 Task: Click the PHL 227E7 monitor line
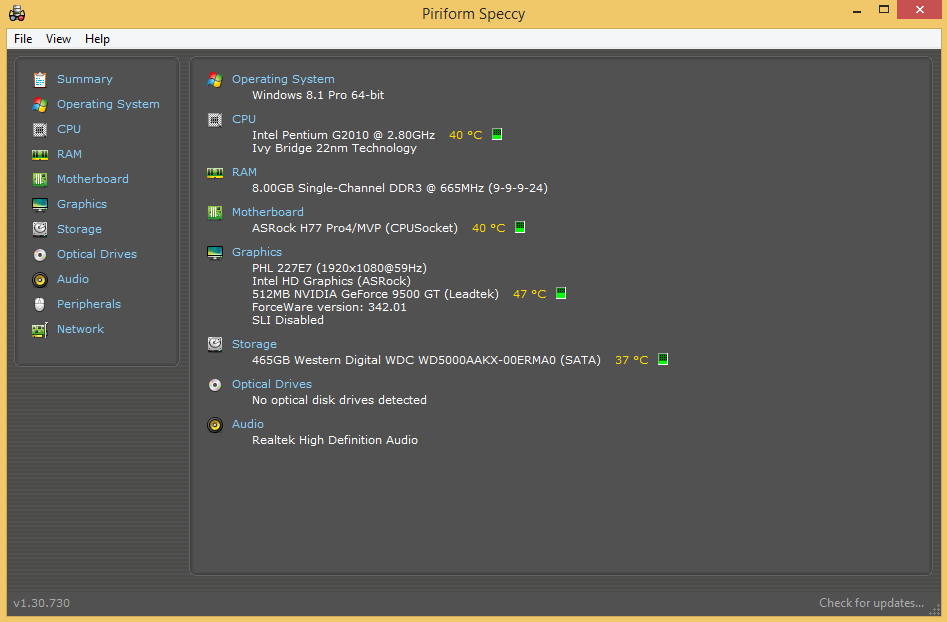click(339, 268)
